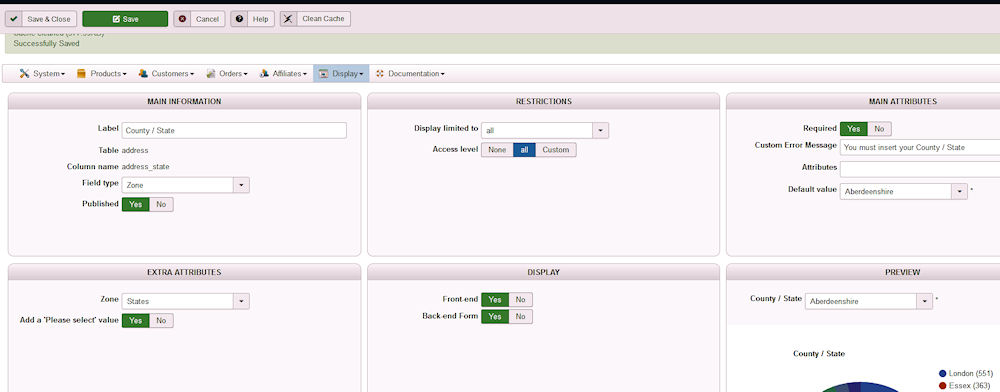Click the Display menu monitor icon
The width and height of the screenshot is (1000, 392).
click(x=324, y=73)
